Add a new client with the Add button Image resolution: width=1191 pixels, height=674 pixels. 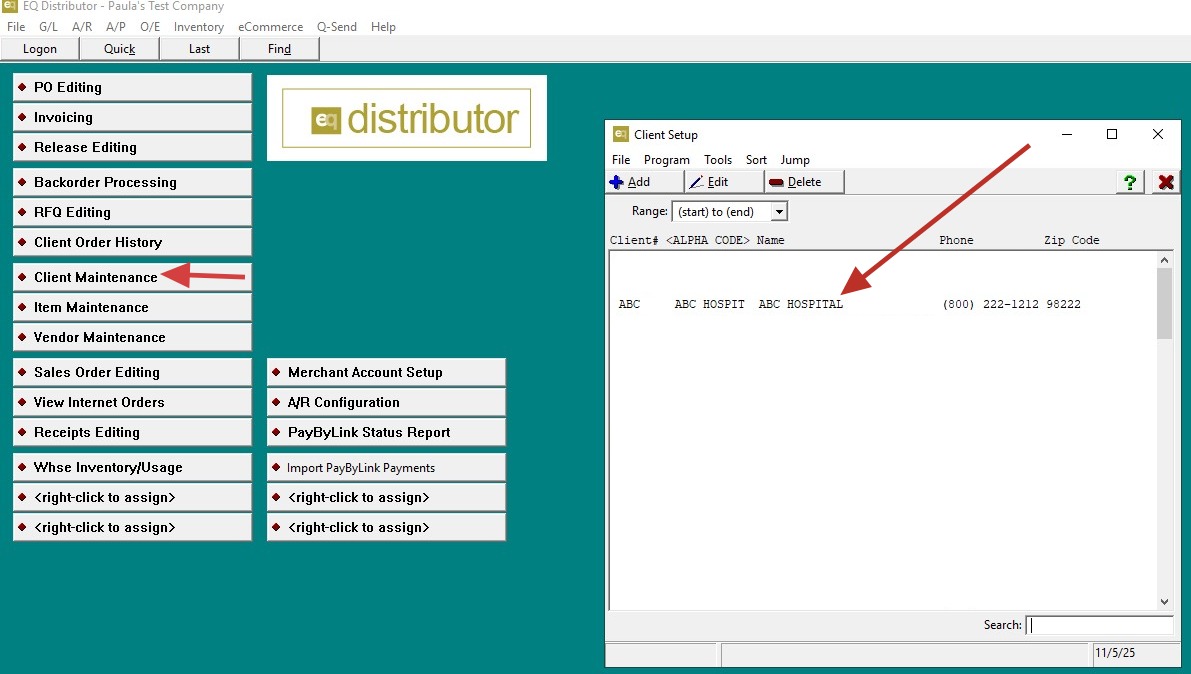pyautogui.click(x=645, y=182)
